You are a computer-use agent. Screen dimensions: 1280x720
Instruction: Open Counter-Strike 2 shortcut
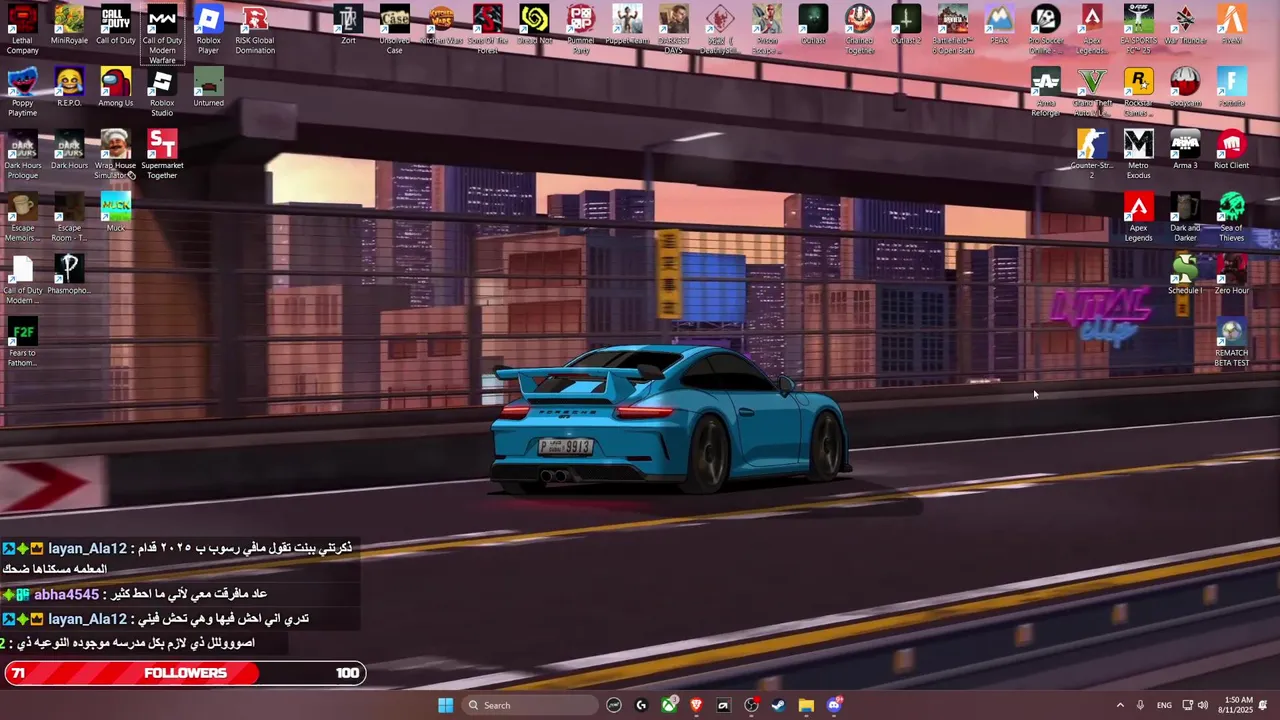tap(1092, 155)
